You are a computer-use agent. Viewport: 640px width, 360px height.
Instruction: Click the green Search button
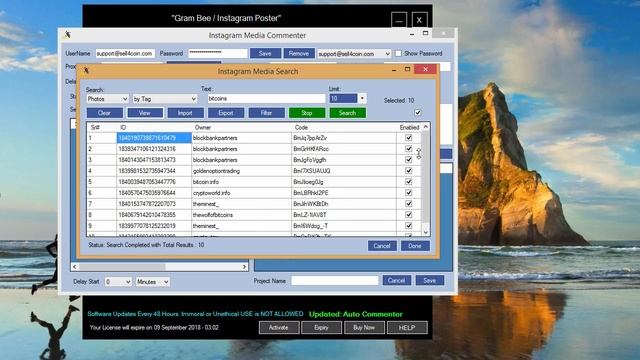(347, 113)
